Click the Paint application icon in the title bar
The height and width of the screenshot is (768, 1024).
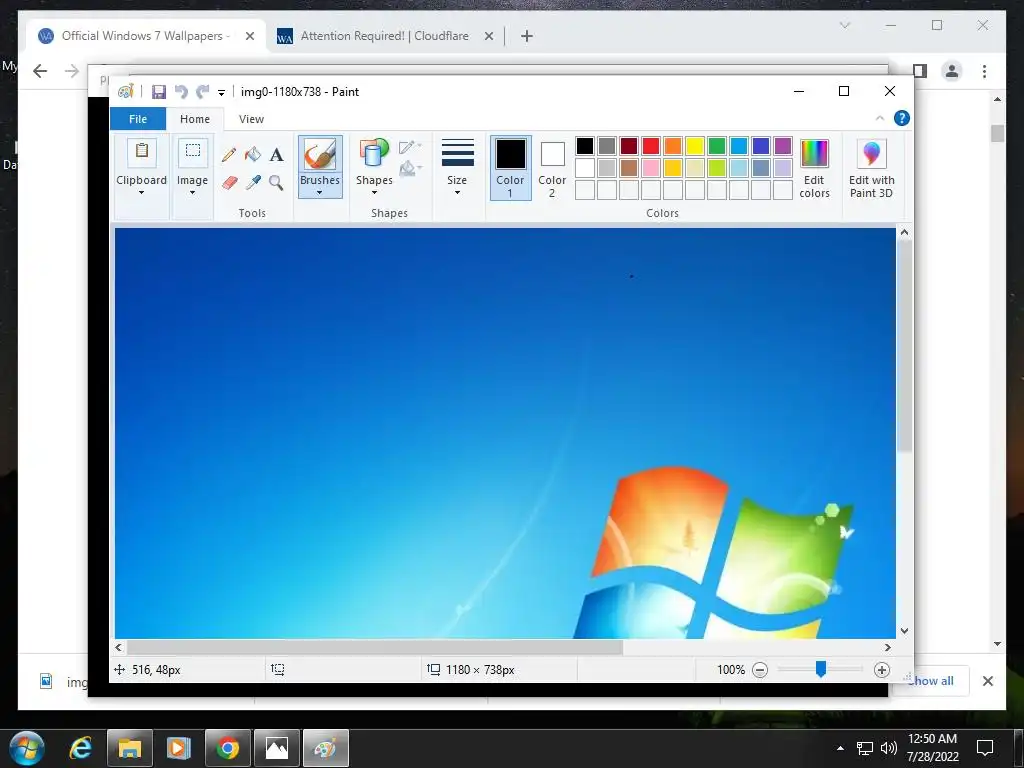pyautogui.click(x=125, y=92)
